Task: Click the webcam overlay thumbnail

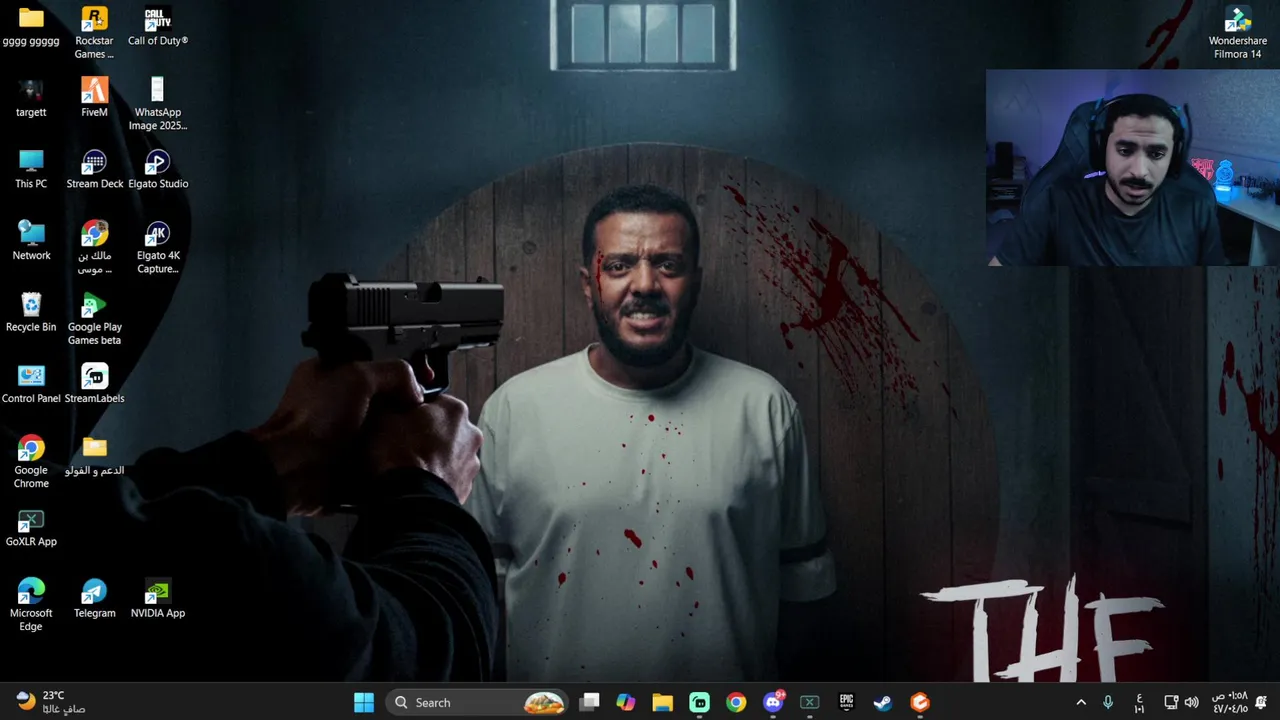Action: pos(1133,168)
